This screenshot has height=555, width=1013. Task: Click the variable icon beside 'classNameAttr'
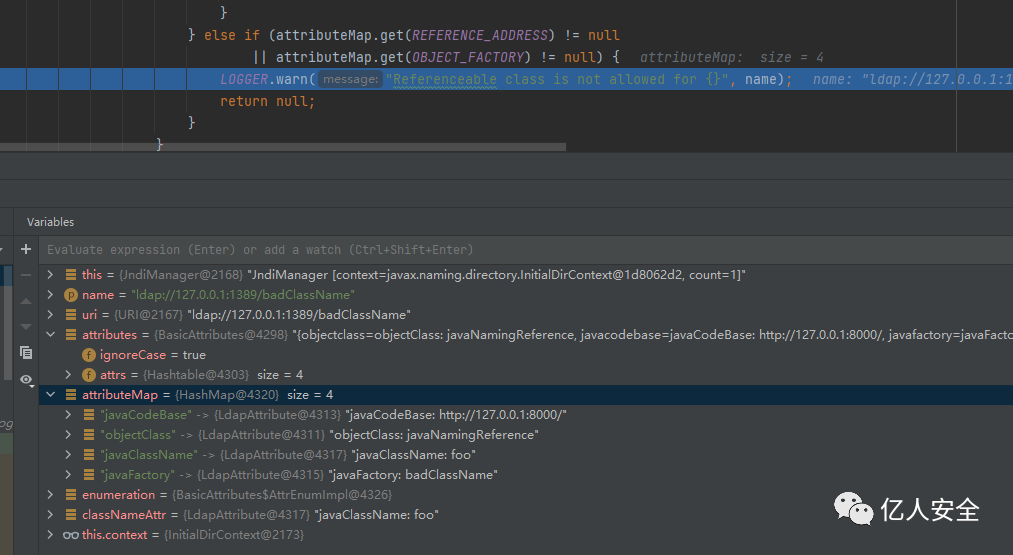coord(70,515)
